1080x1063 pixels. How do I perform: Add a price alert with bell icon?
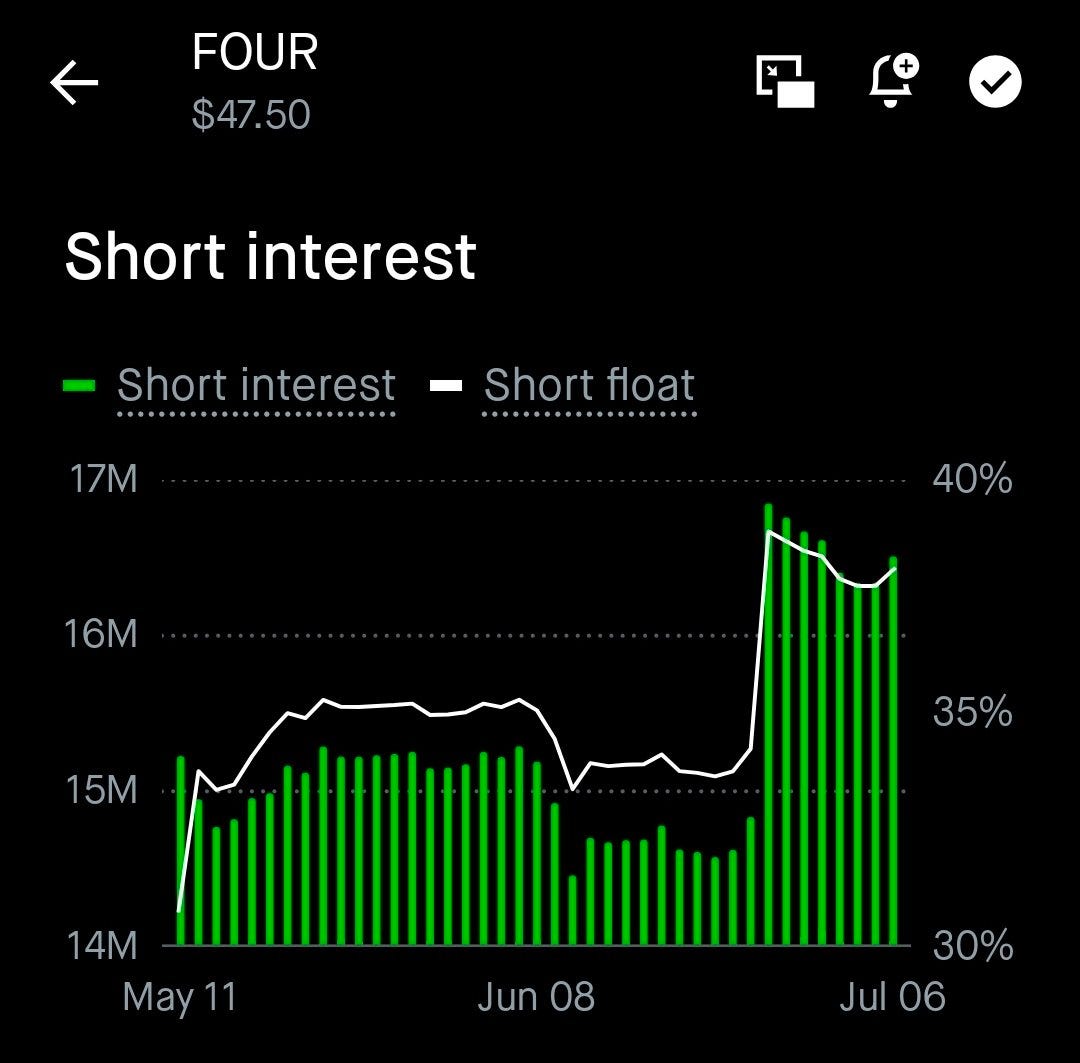point(893,81)
